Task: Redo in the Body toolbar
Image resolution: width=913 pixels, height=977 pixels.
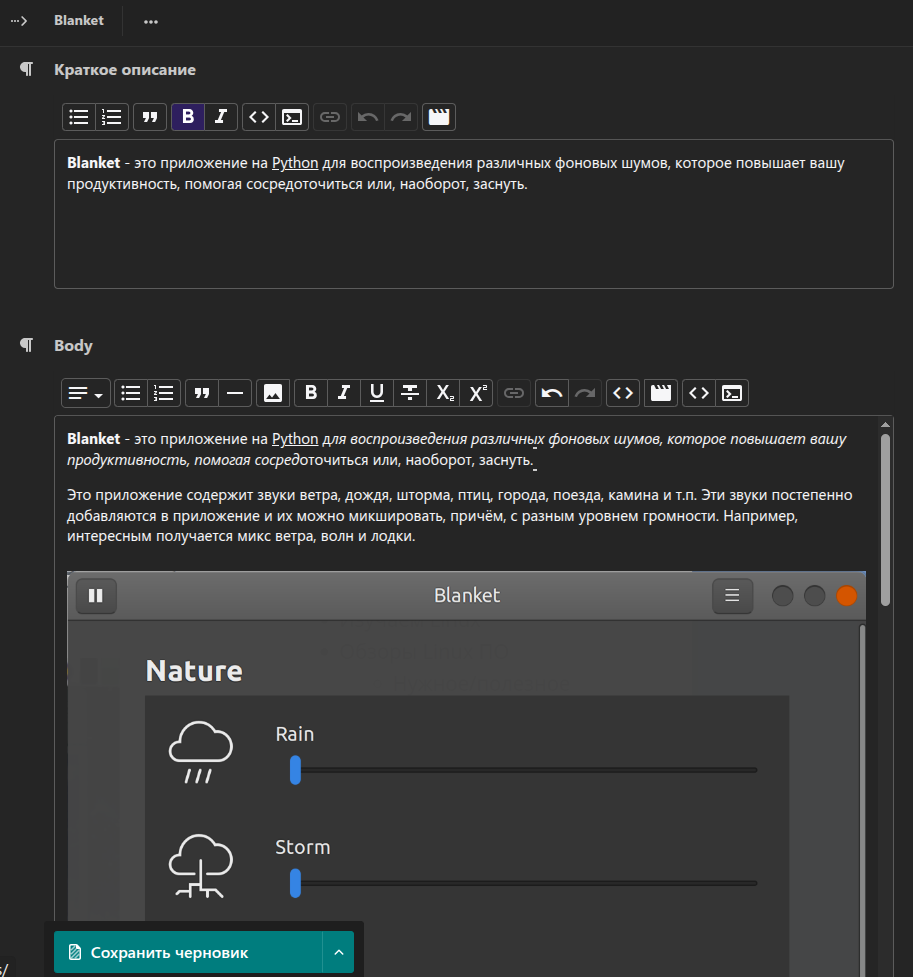Action: [x=585, y=393]
